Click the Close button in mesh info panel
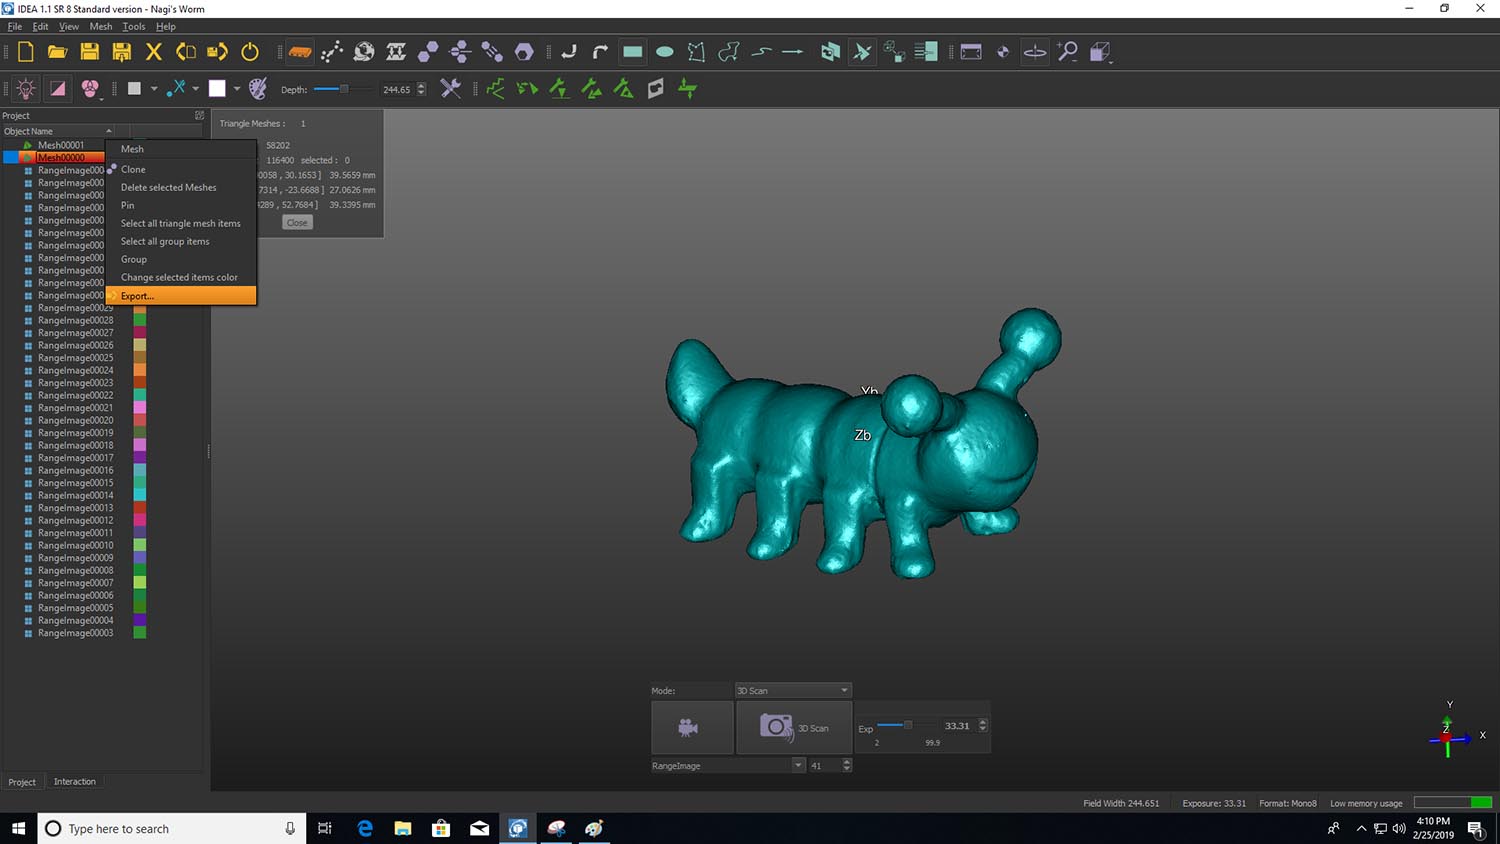1500x844 pixels. [x=297, y=223]
